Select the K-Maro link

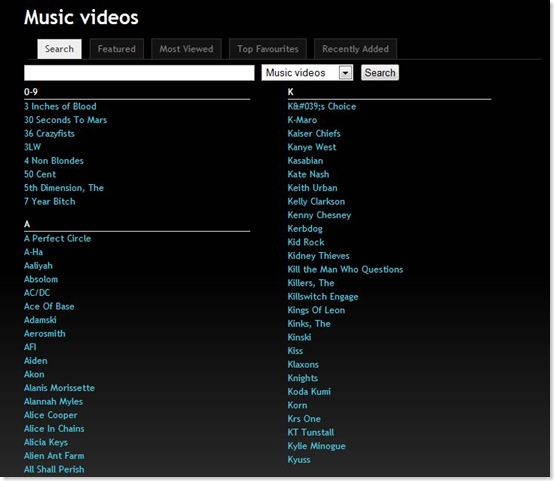click(x=302, y=120)
